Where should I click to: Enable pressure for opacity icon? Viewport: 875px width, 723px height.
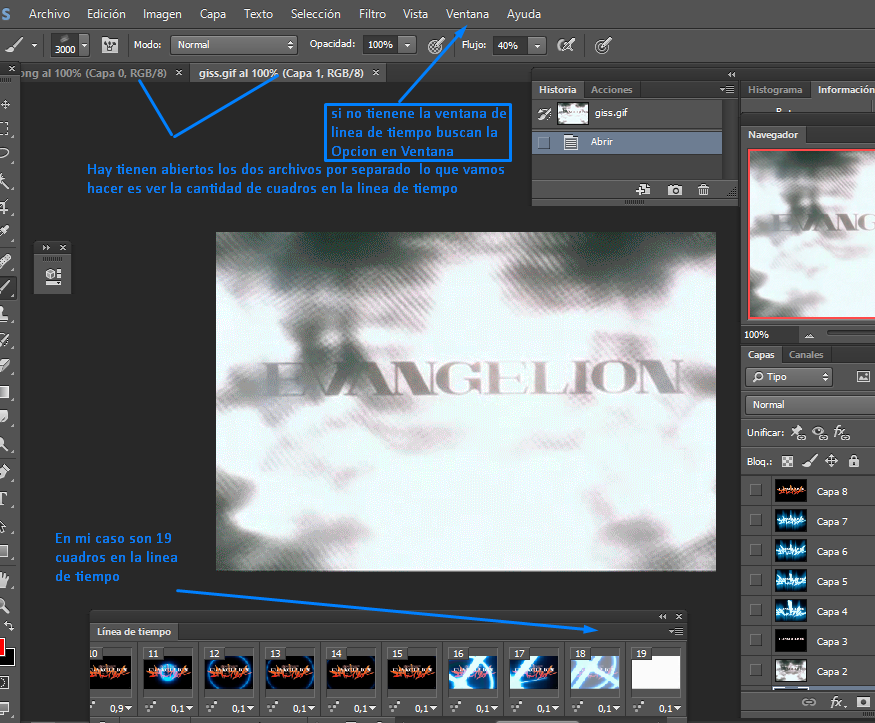435,45
